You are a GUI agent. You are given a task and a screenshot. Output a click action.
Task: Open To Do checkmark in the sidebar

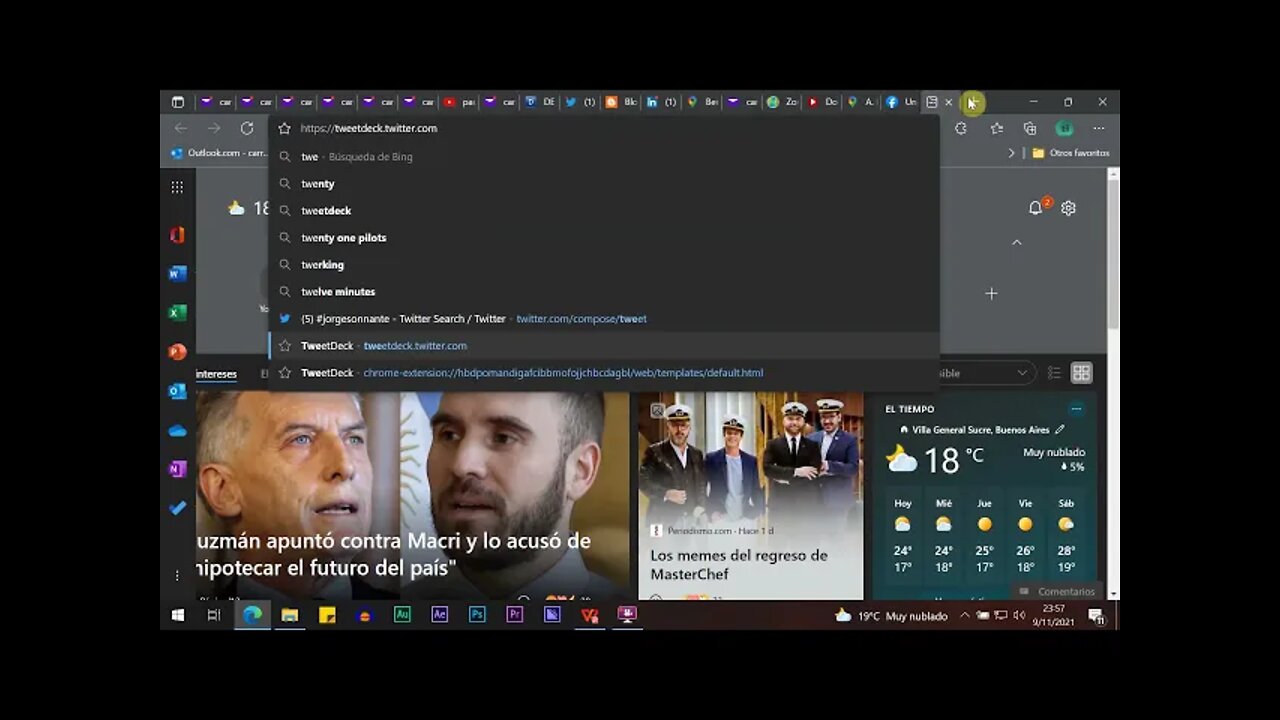[x=177, y=508]
